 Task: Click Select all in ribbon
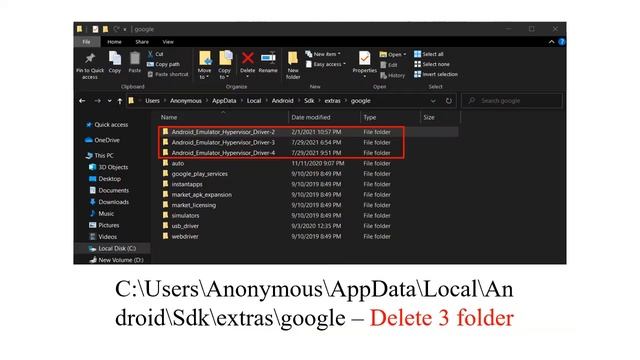coord(429,54)
